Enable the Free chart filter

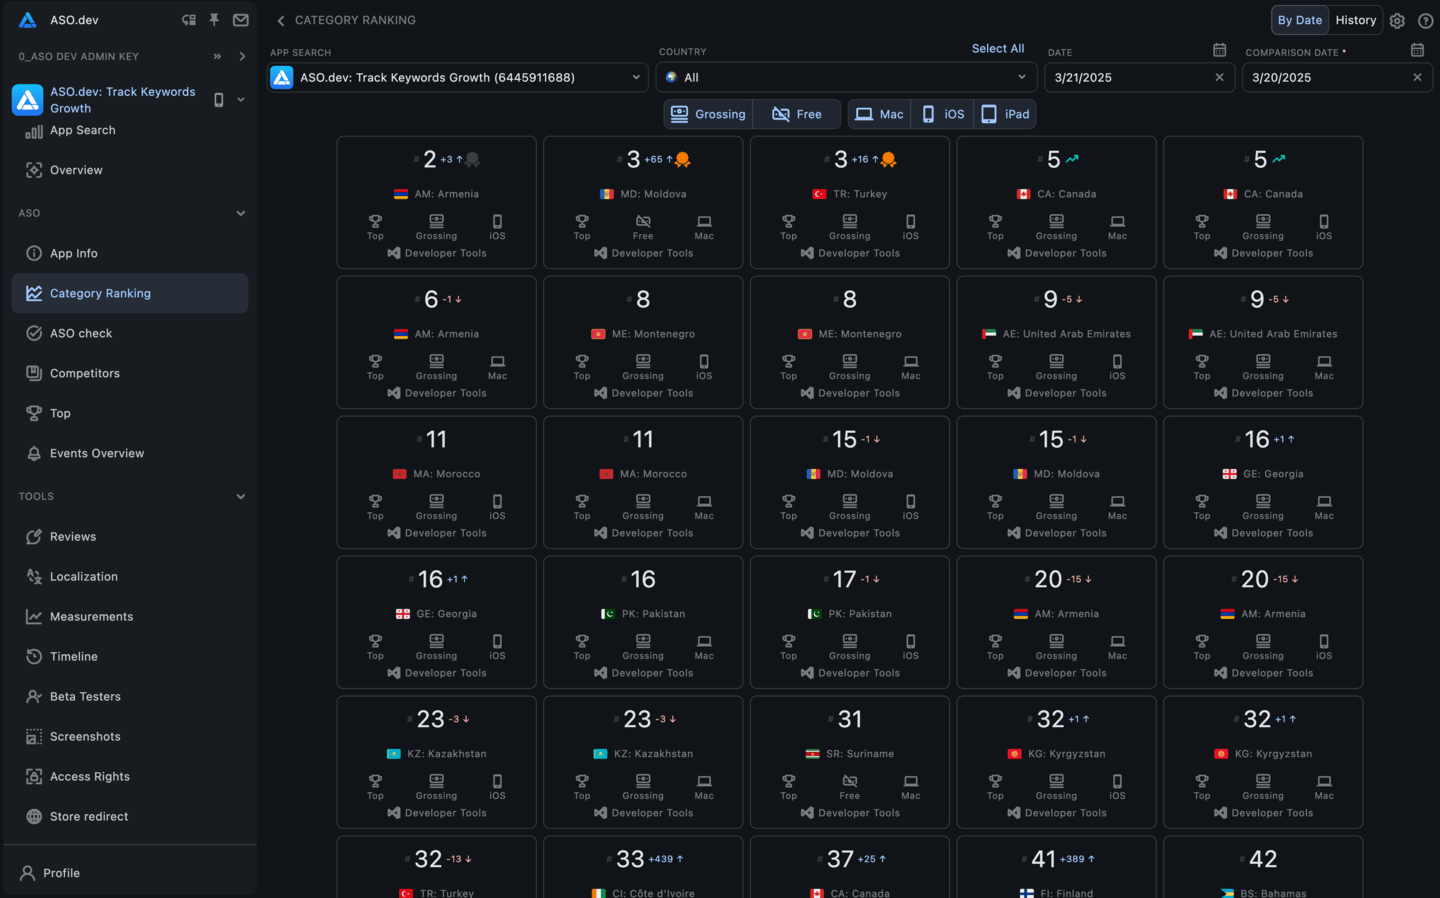coord(796,113)
